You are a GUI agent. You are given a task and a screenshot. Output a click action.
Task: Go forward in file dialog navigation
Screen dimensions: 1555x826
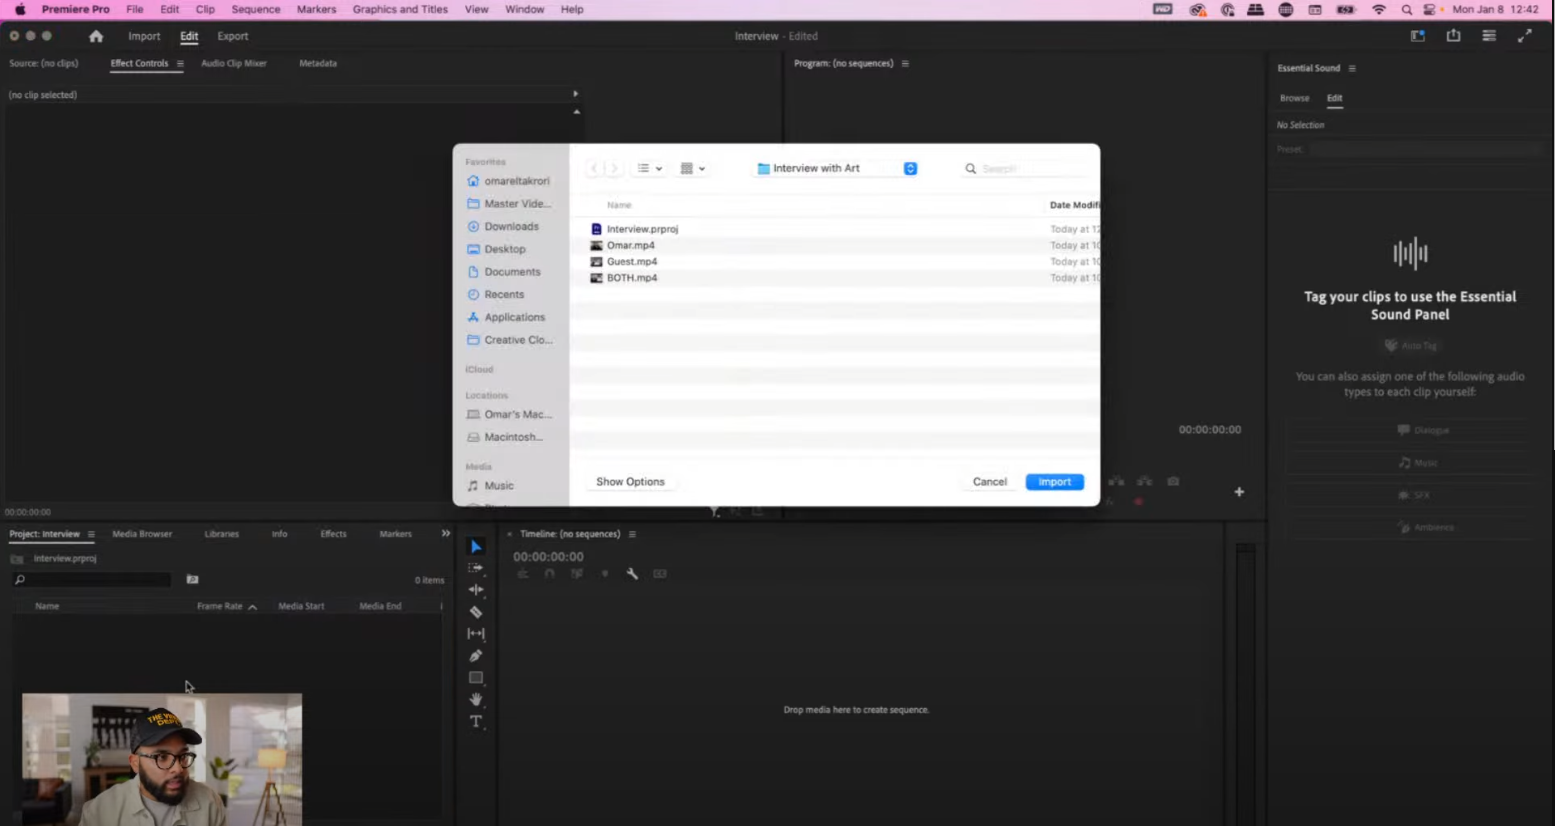[x=614, y=169]
